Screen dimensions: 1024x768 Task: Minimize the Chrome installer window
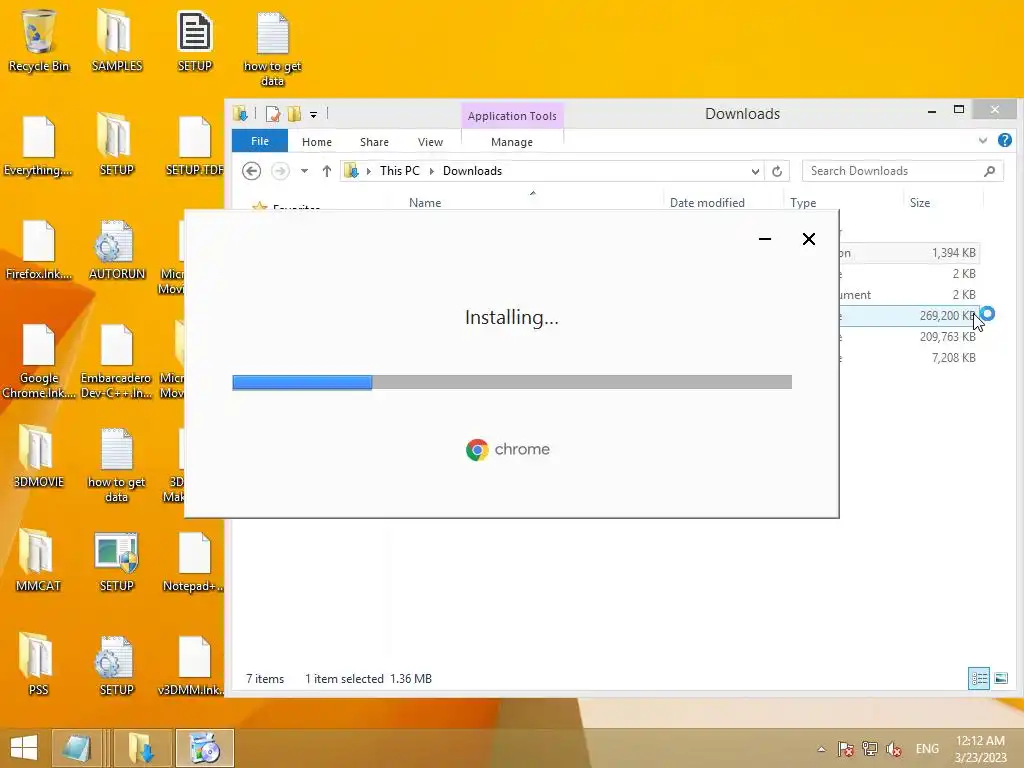765,239
